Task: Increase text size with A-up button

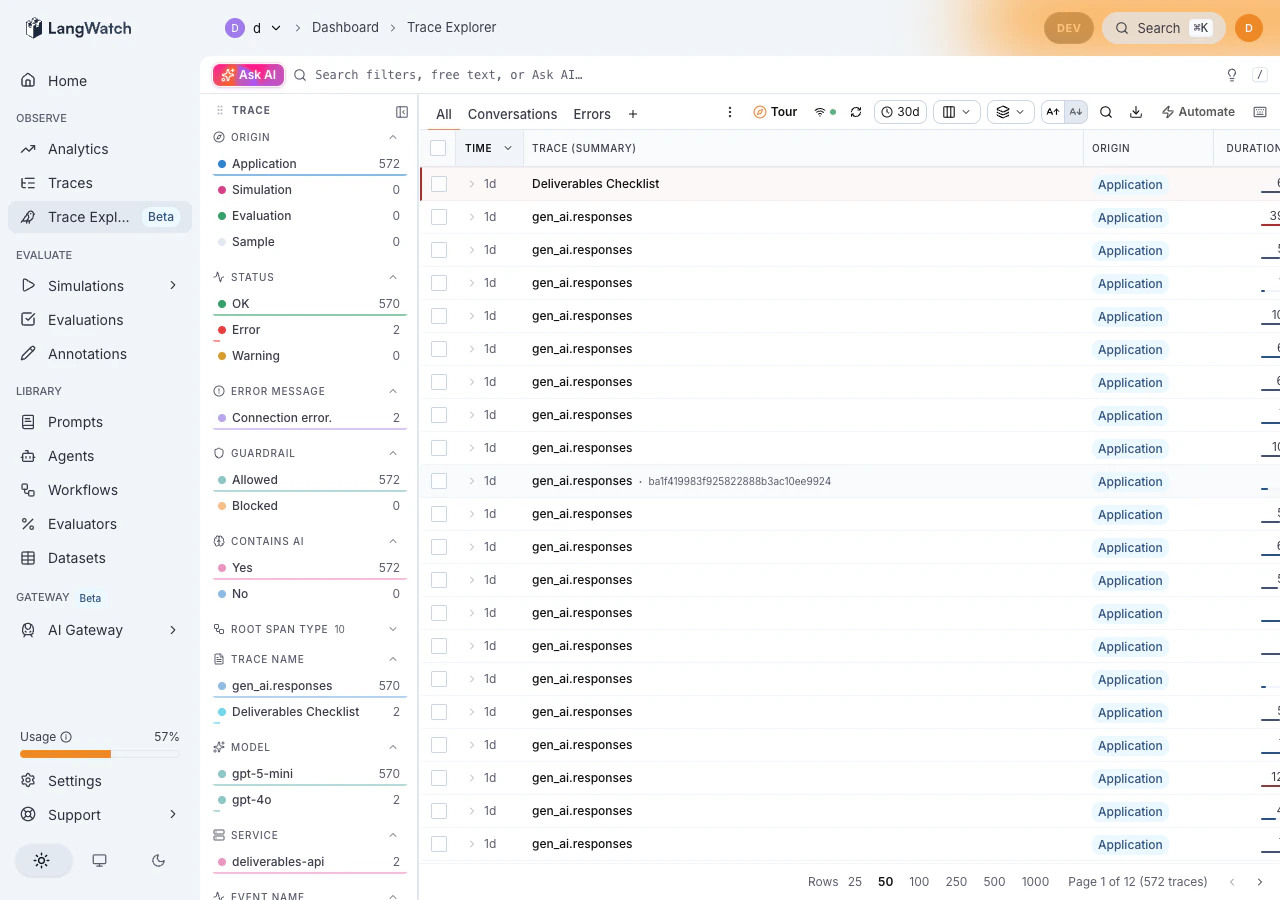Action: tap(1052, 112)
